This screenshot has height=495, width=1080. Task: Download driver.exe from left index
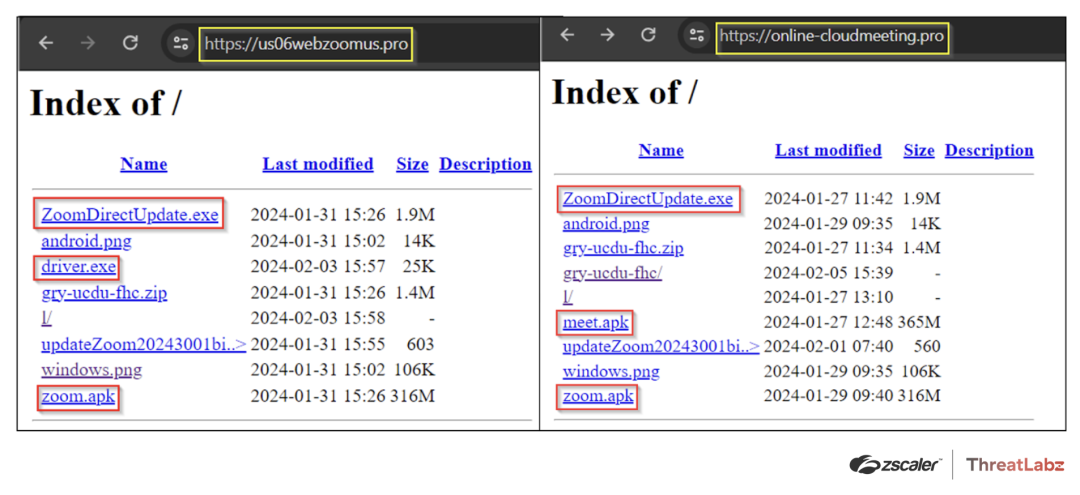79,267
